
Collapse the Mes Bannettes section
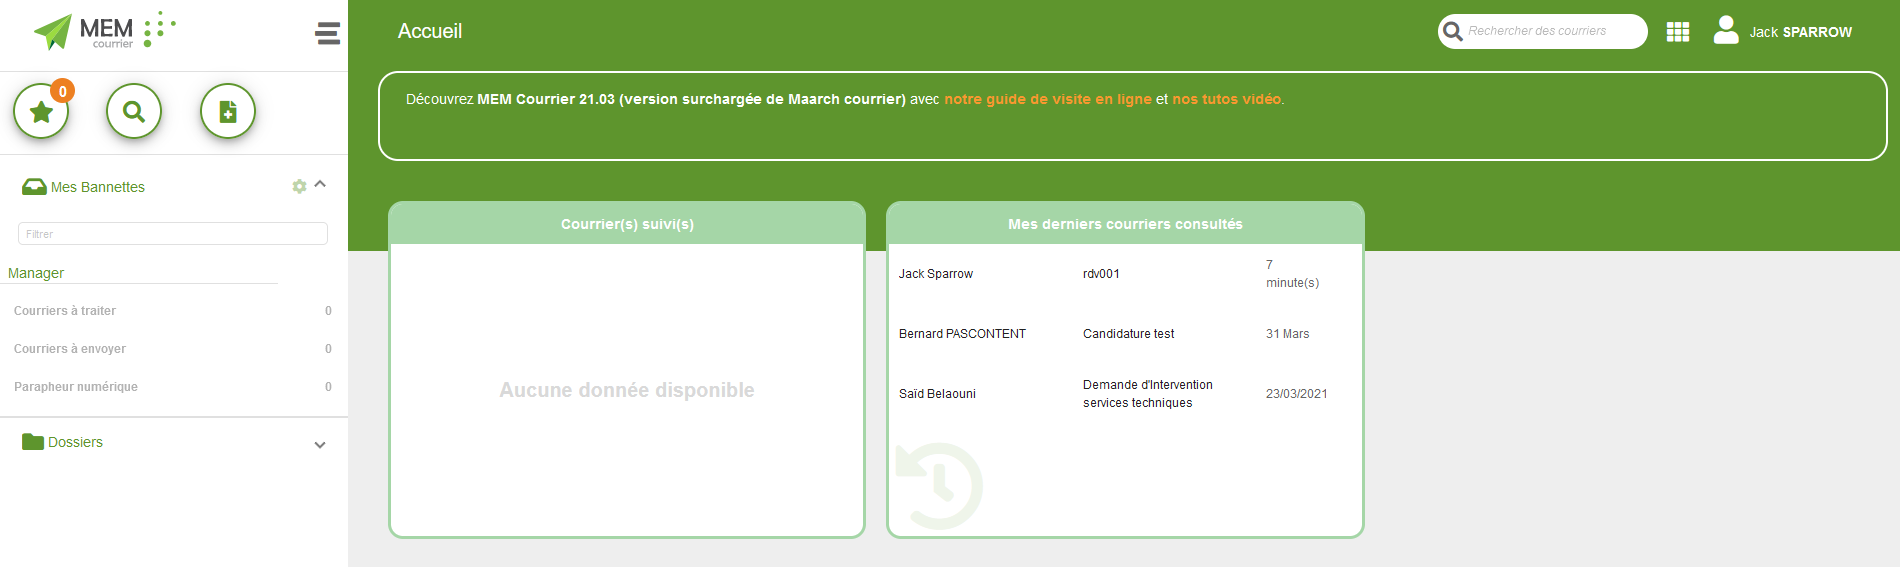coord(320,185)
